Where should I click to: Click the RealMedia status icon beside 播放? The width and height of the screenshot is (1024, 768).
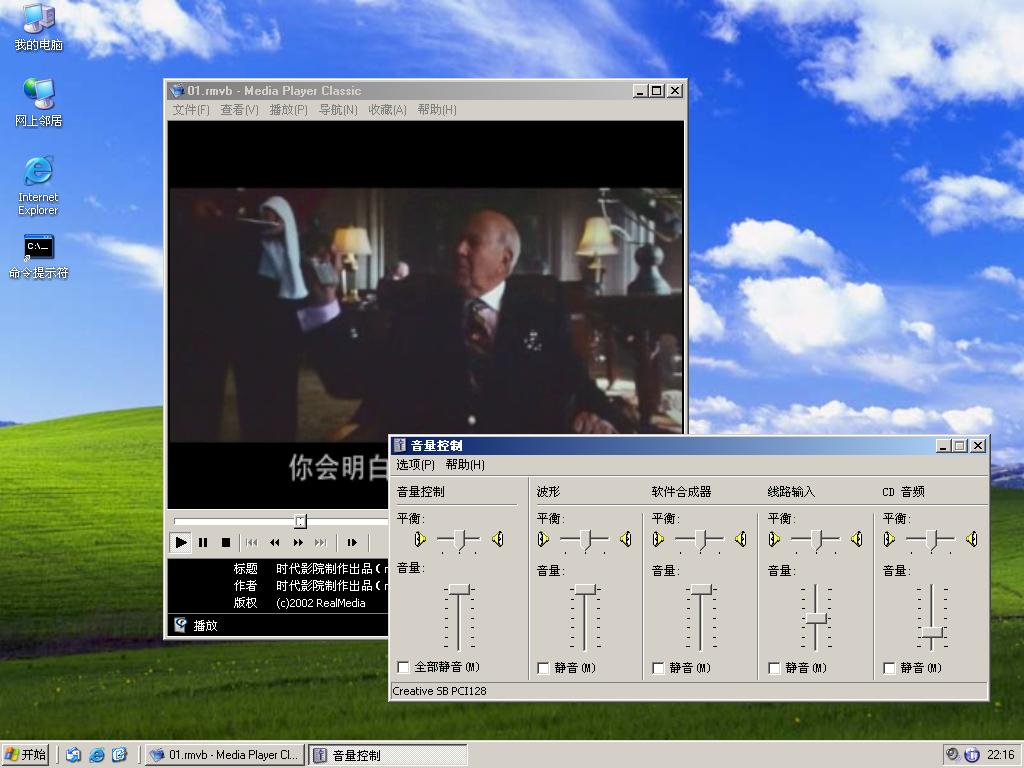click(x=181, y=625)
